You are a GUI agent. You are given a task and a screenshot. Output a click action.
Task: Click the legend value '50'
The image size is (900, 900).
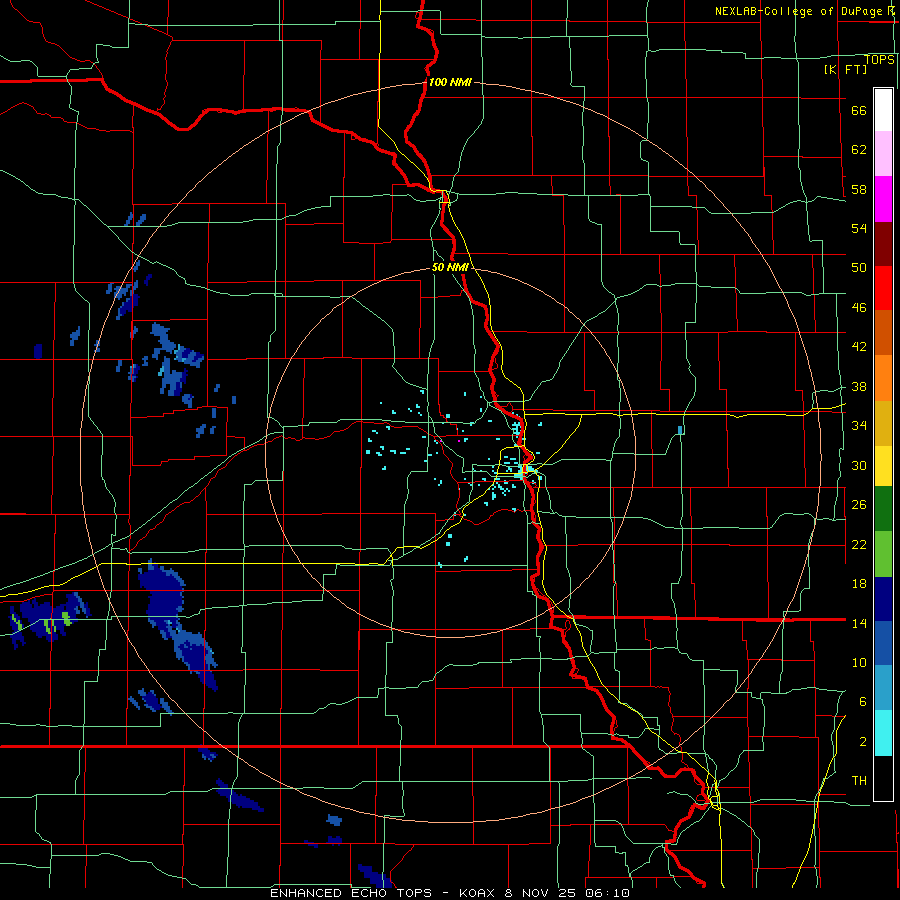pos(859,267)
